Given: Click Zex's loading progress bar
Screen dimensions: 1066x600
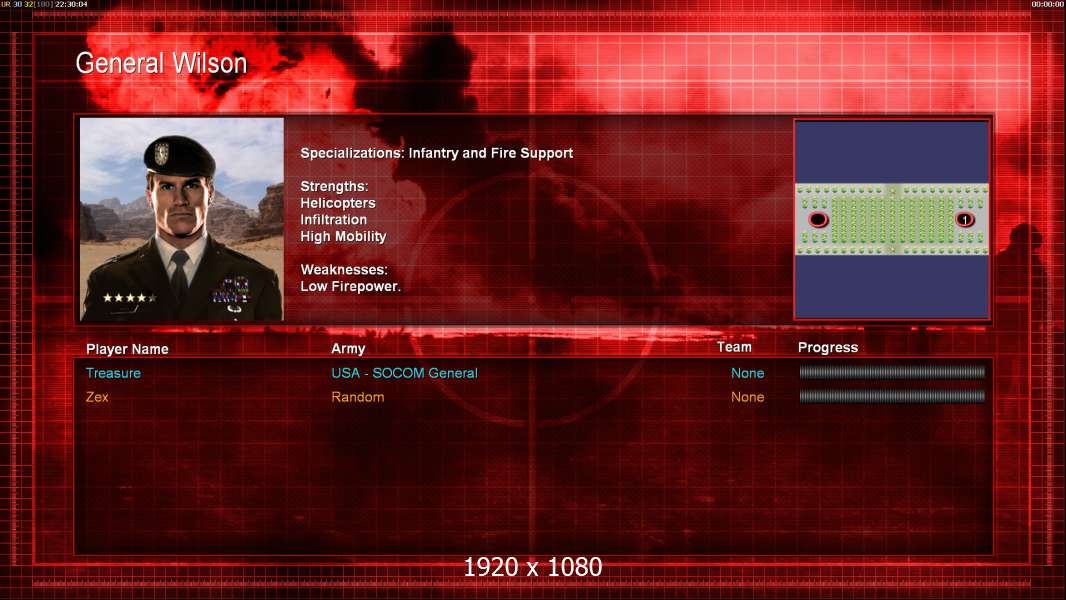Looking at the screenshot, I should [x=892, y=396].
